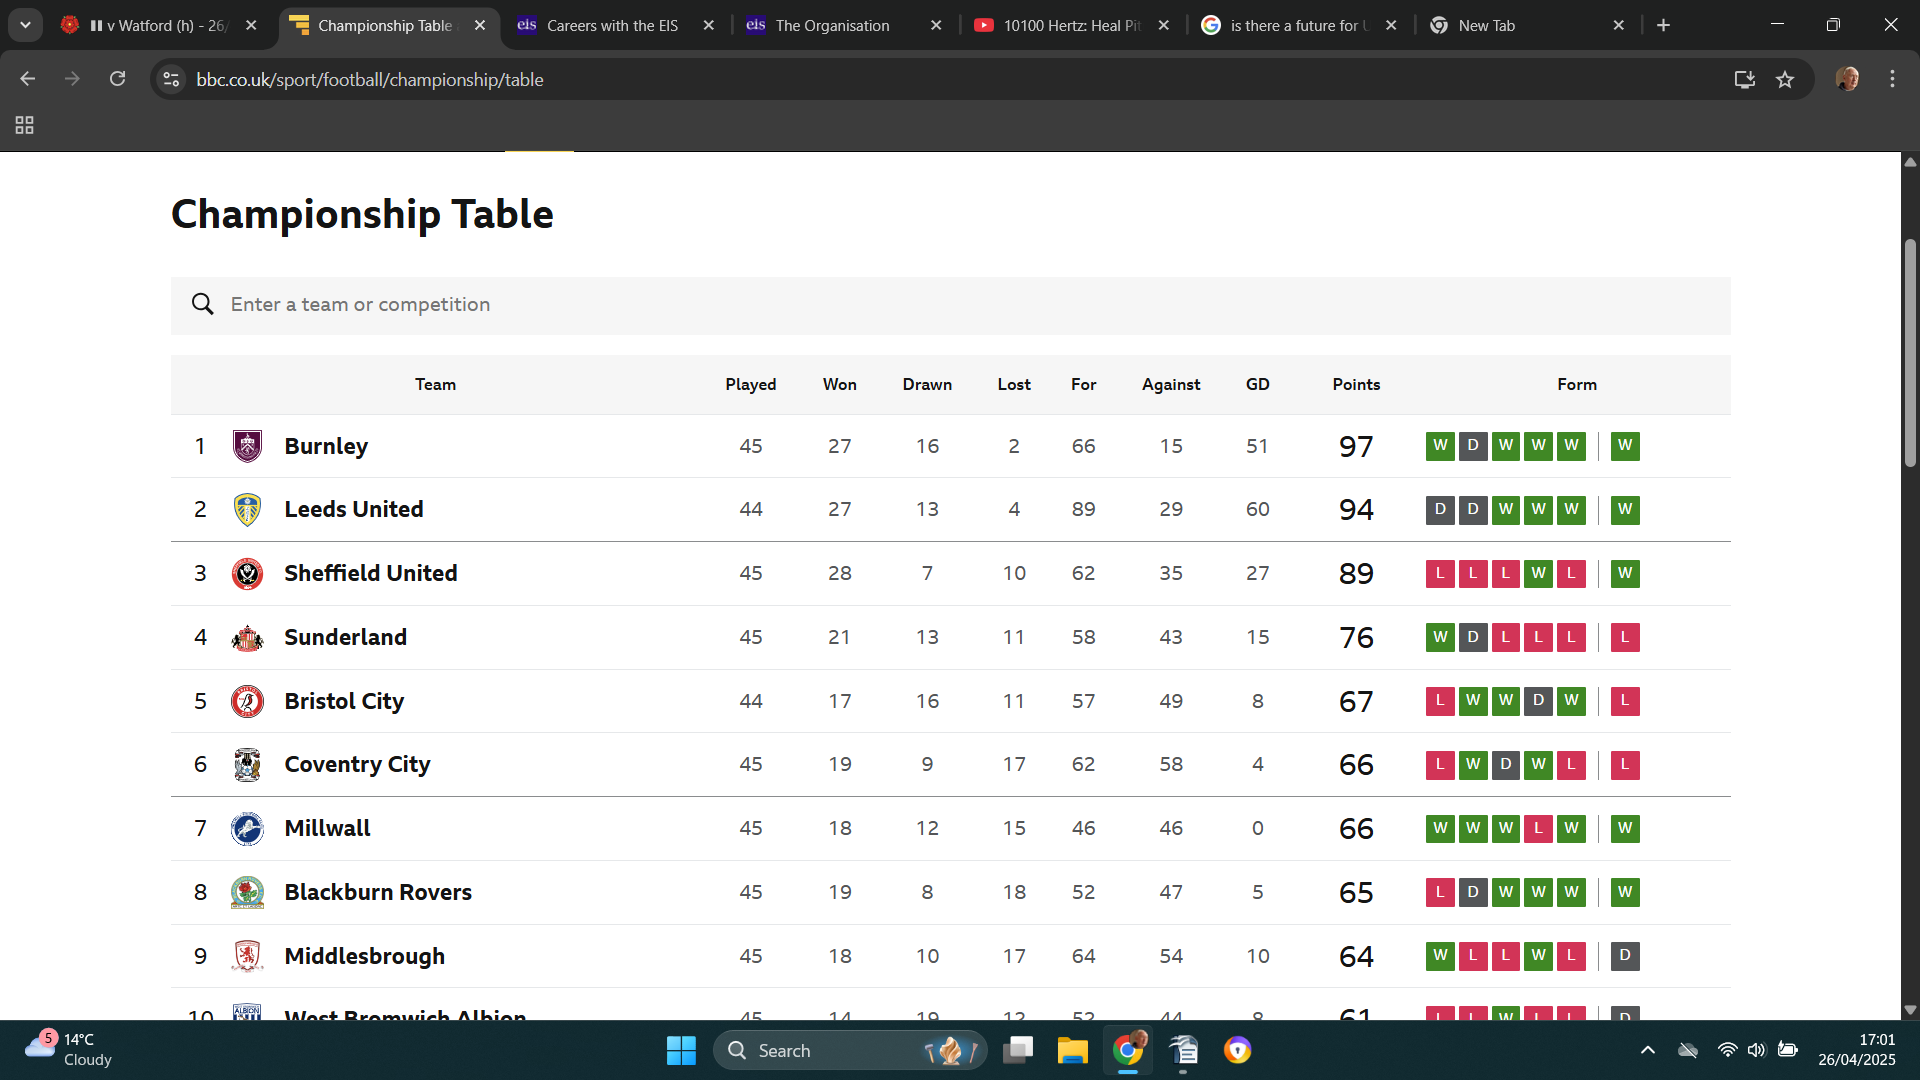1920x1080 pixels.
Task: Open the Leeds United team link
Action: click(354, 510)
